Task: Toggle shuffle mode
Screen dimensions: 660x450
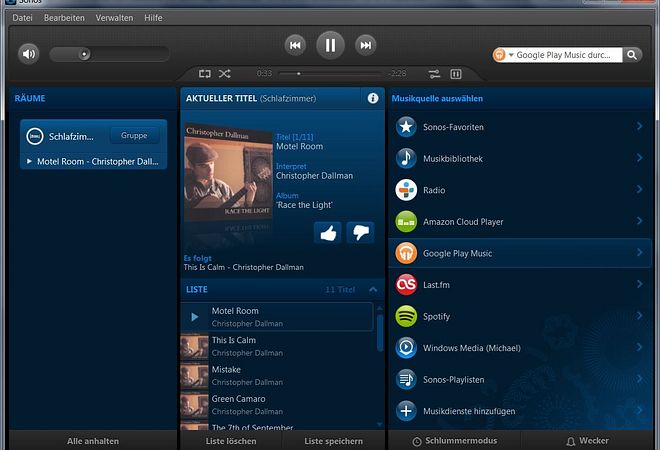Action: (x=224, y=74)
